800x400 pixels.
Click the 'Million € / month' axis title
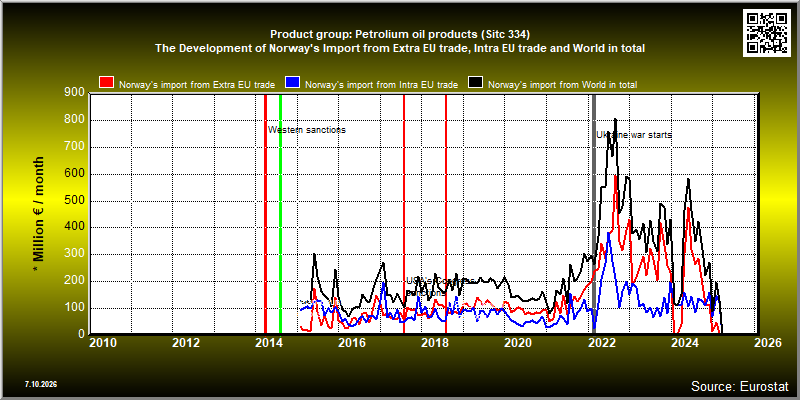[39, 214]
